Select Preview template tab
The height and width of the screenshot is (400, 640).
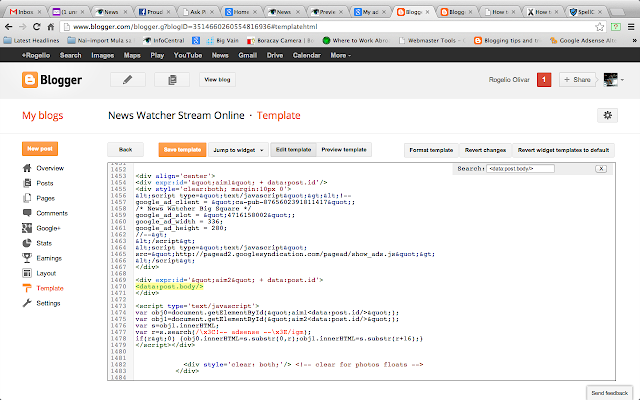(344, 150)
